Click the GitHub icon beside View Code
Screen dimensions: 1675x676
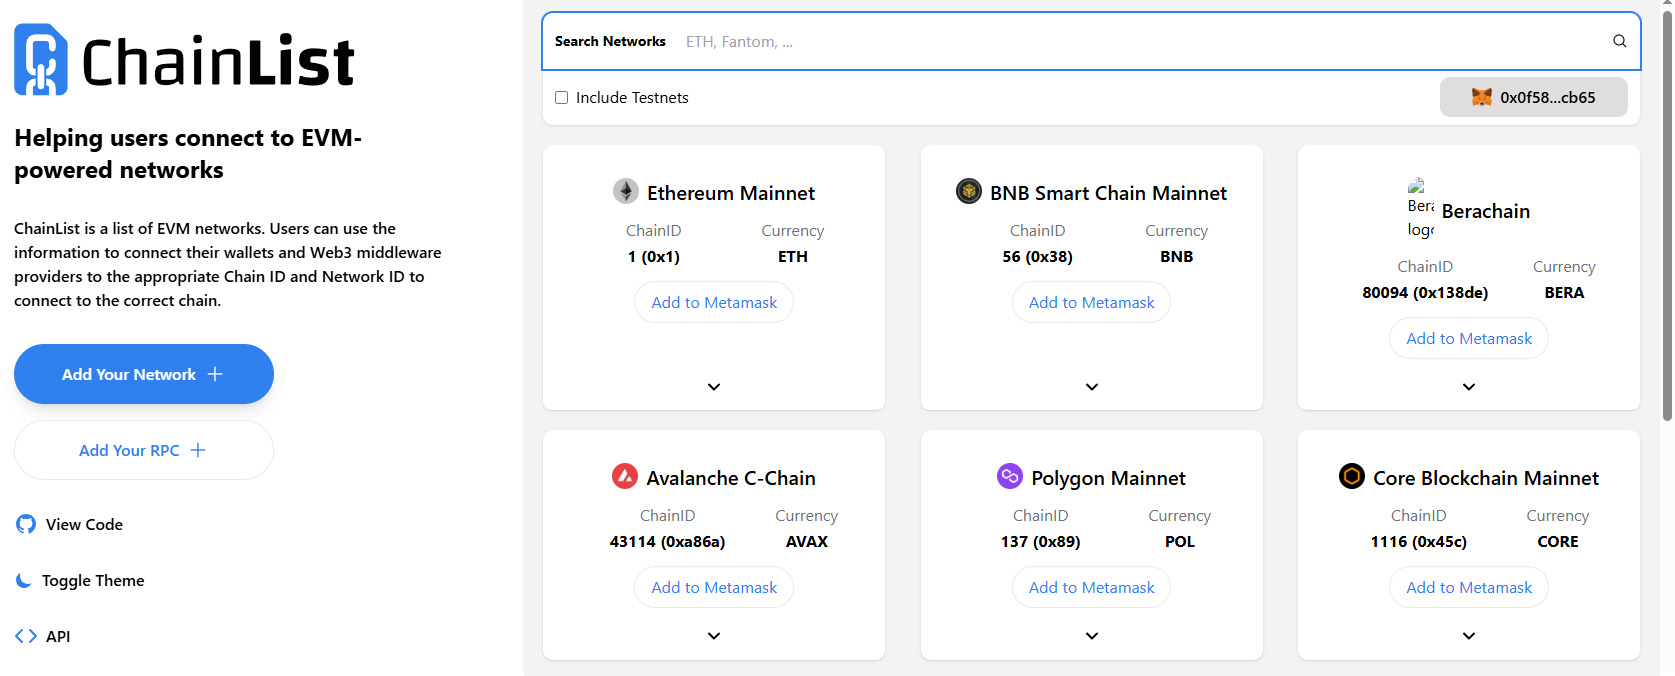26,524
